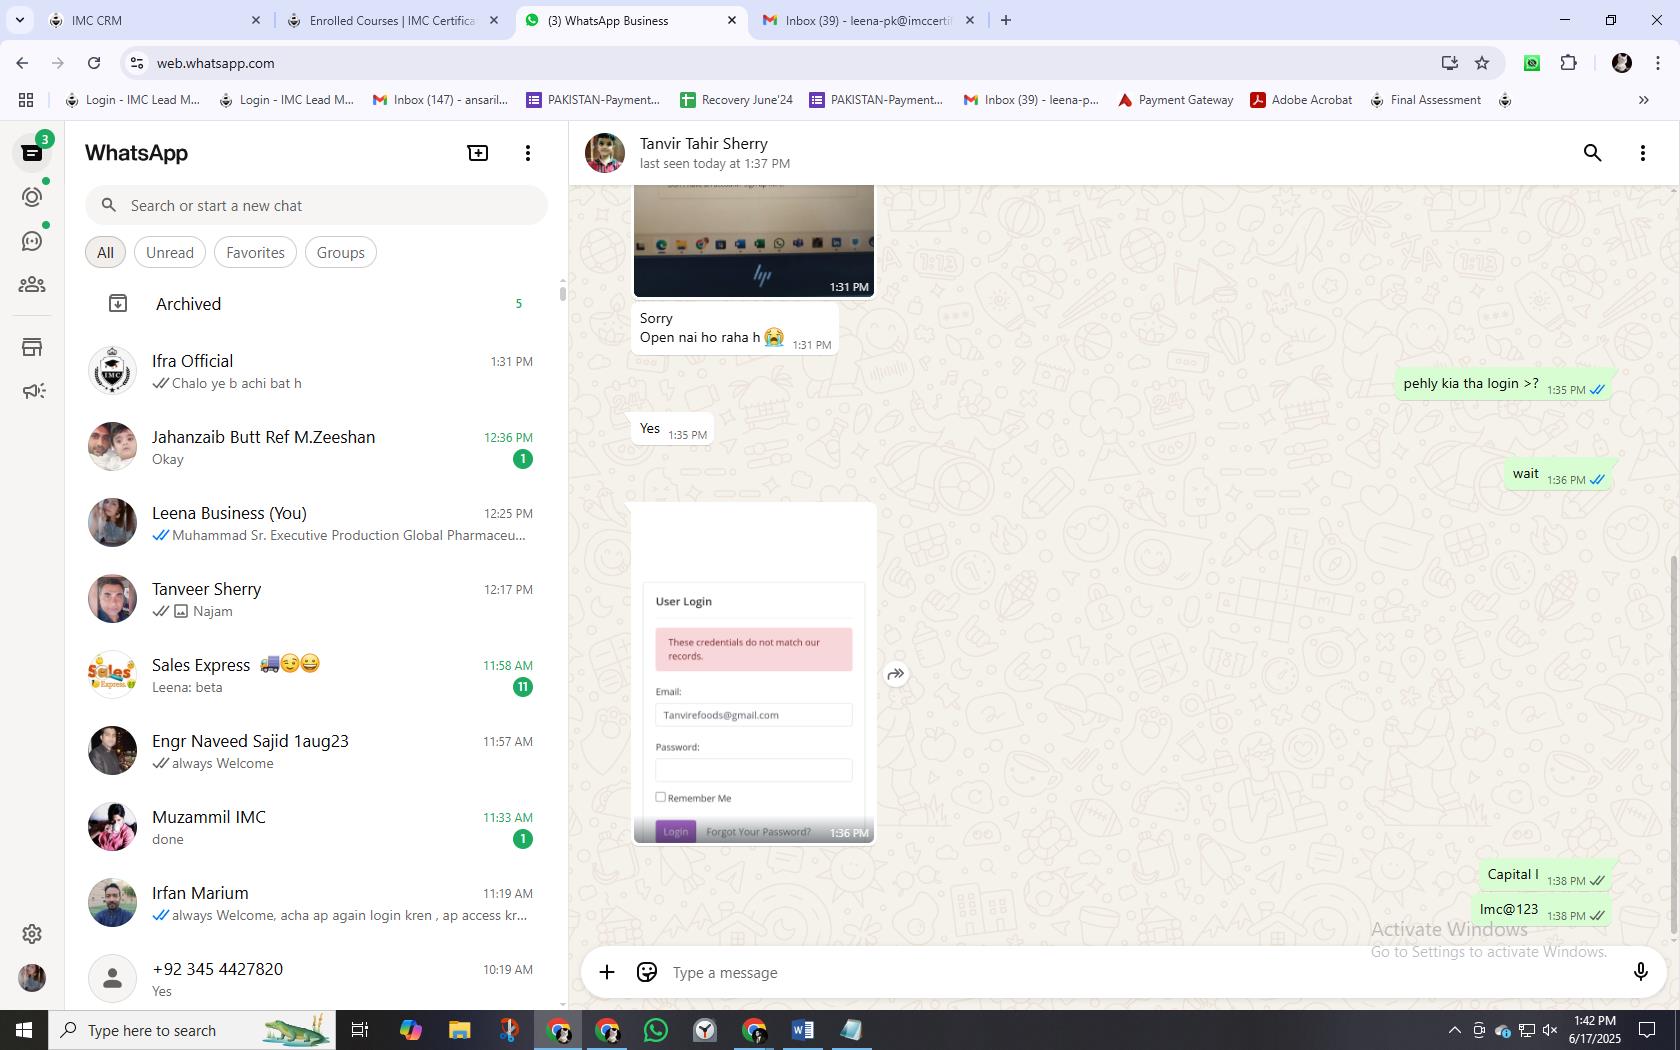1680x1050 pixels.
Task: Open the Adobe Acrobat bookmark
Action: click(1301, 100)
